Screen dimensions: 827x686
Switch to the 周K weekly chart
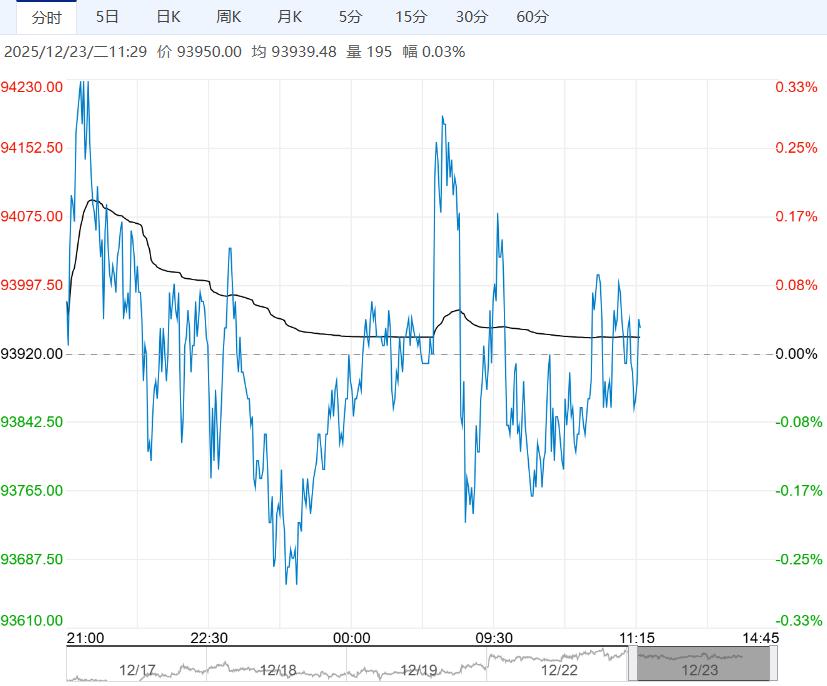click(x=229, y=17)
